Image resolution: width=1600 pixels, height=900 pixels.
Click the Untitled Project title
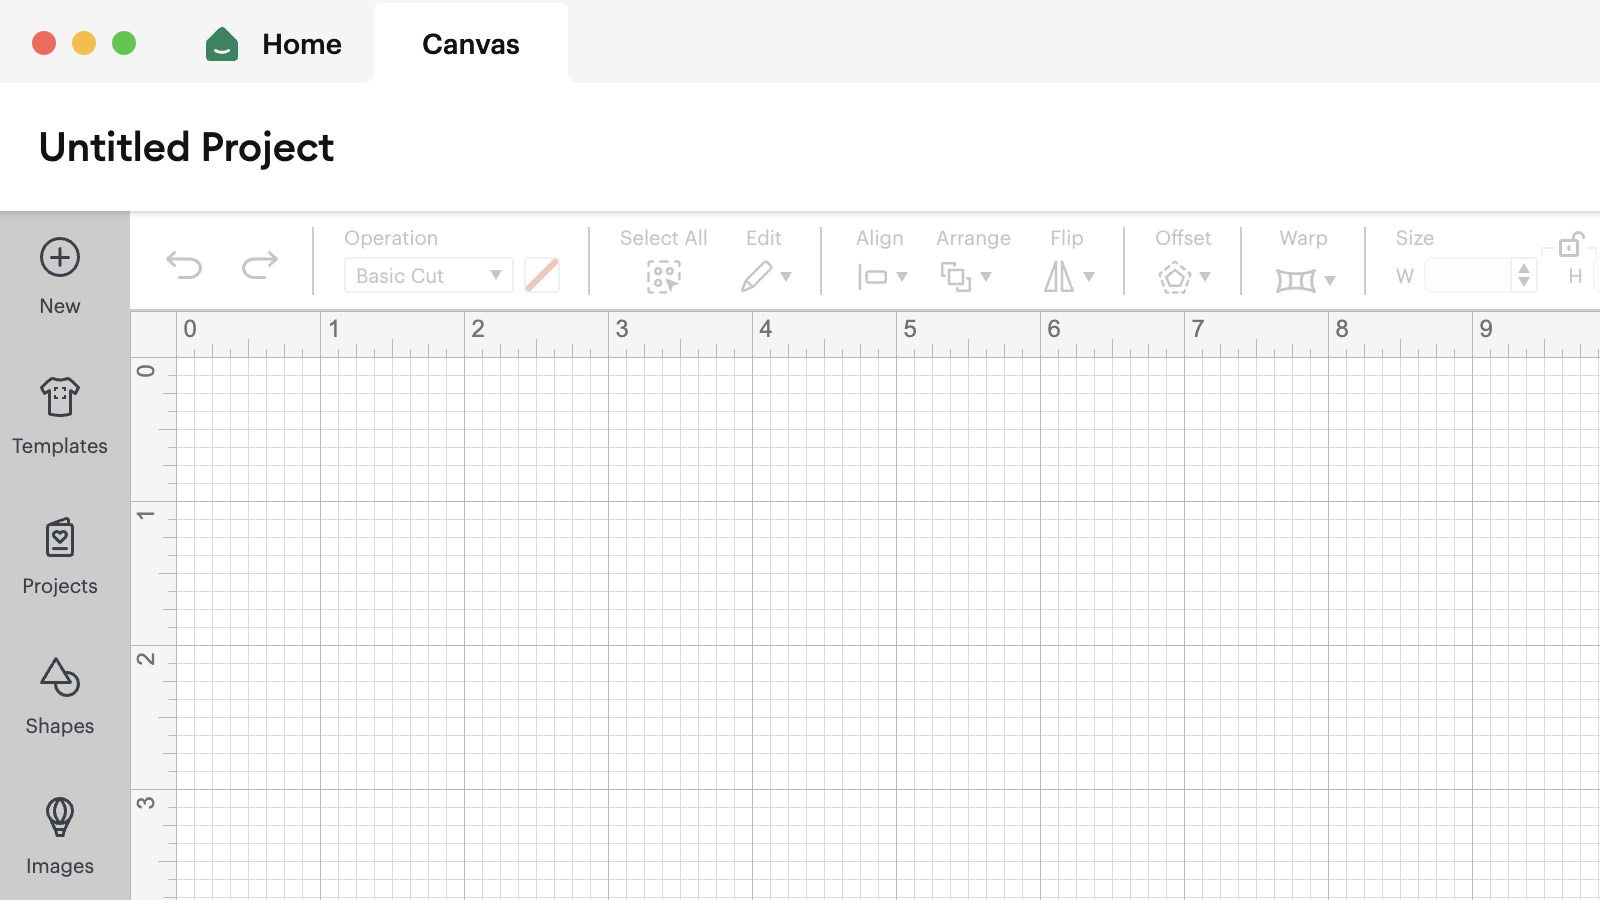tap(186, 148)
